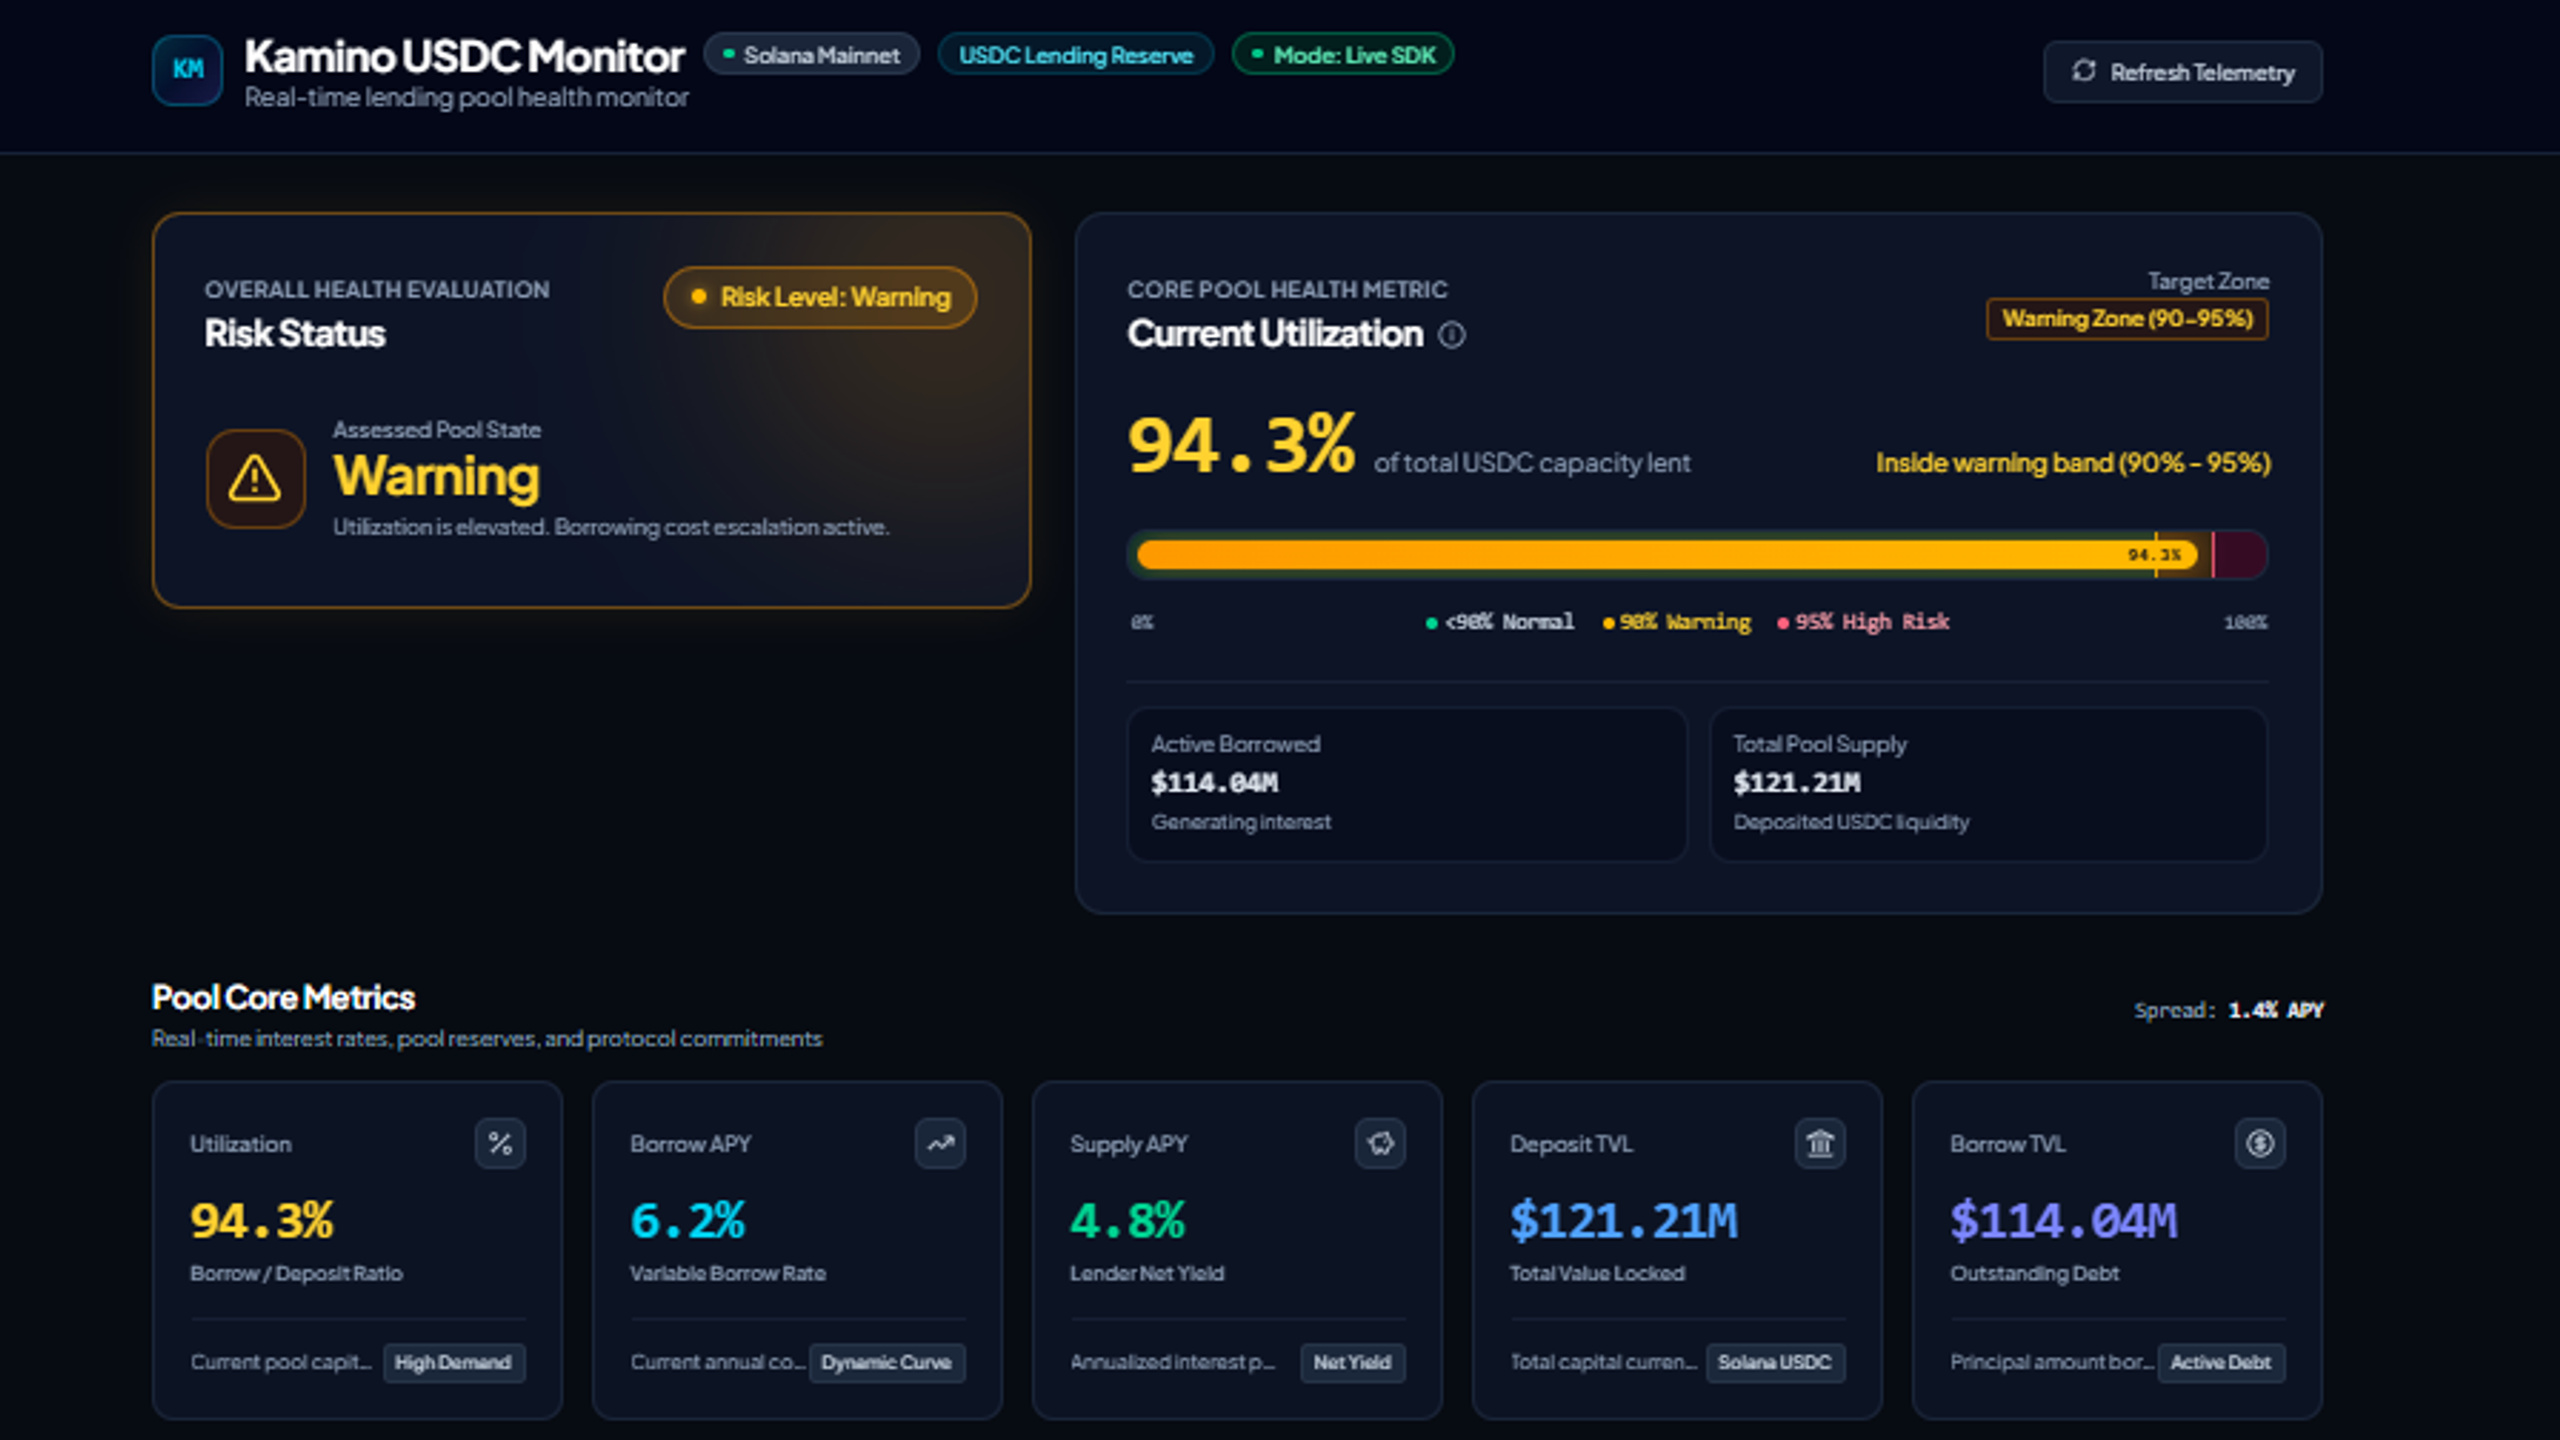Click the Solana Mainnet badge
Screen dimensions: 2560x1440
(811, 55)
